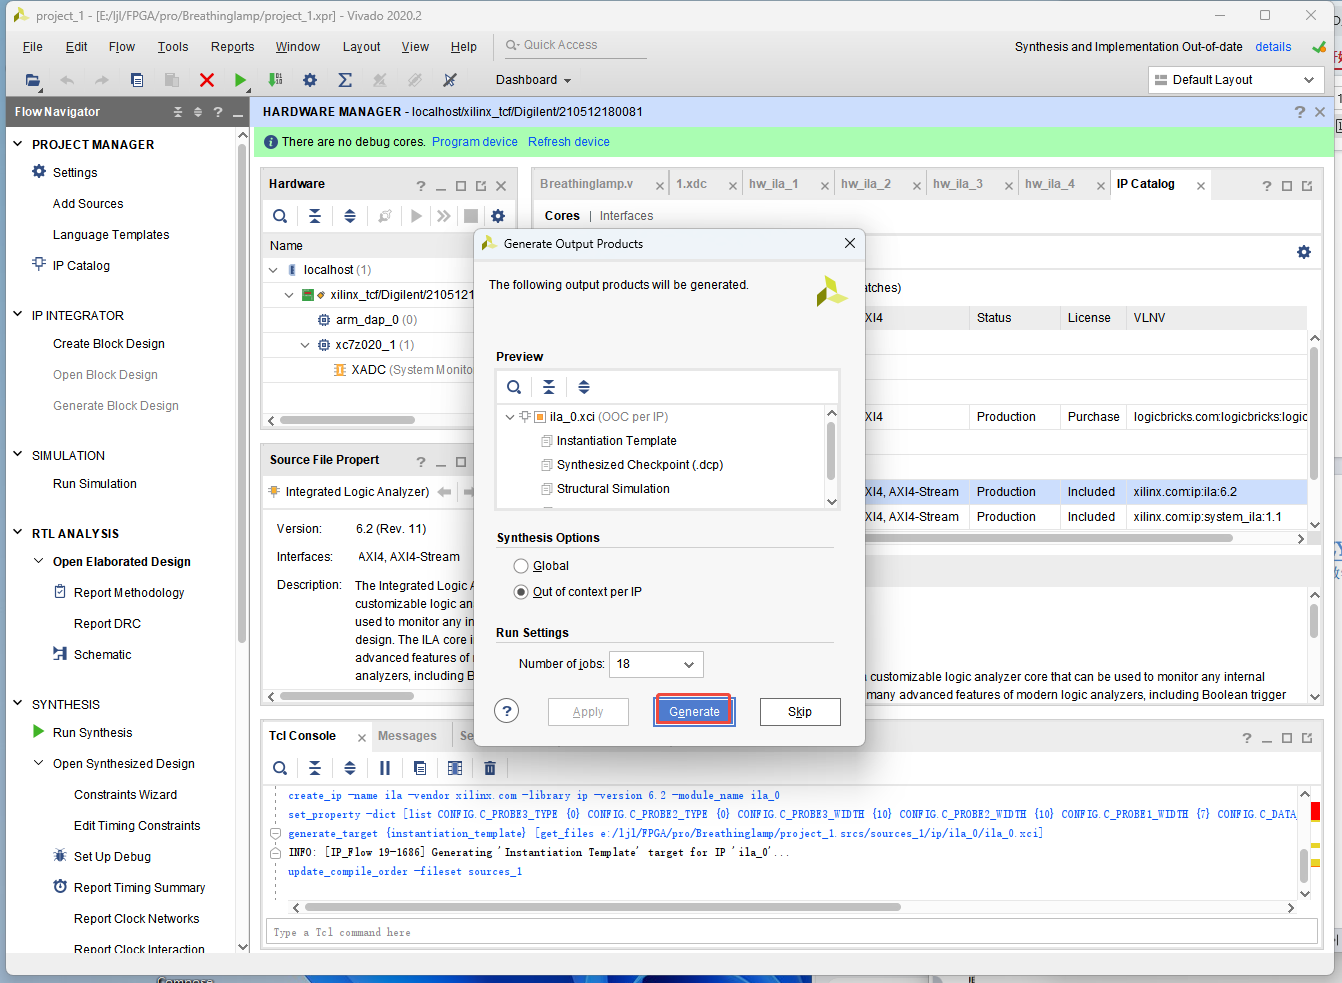Collapse the IP INTEGRATOR section

pyautogui.click(x=17, y=314)
